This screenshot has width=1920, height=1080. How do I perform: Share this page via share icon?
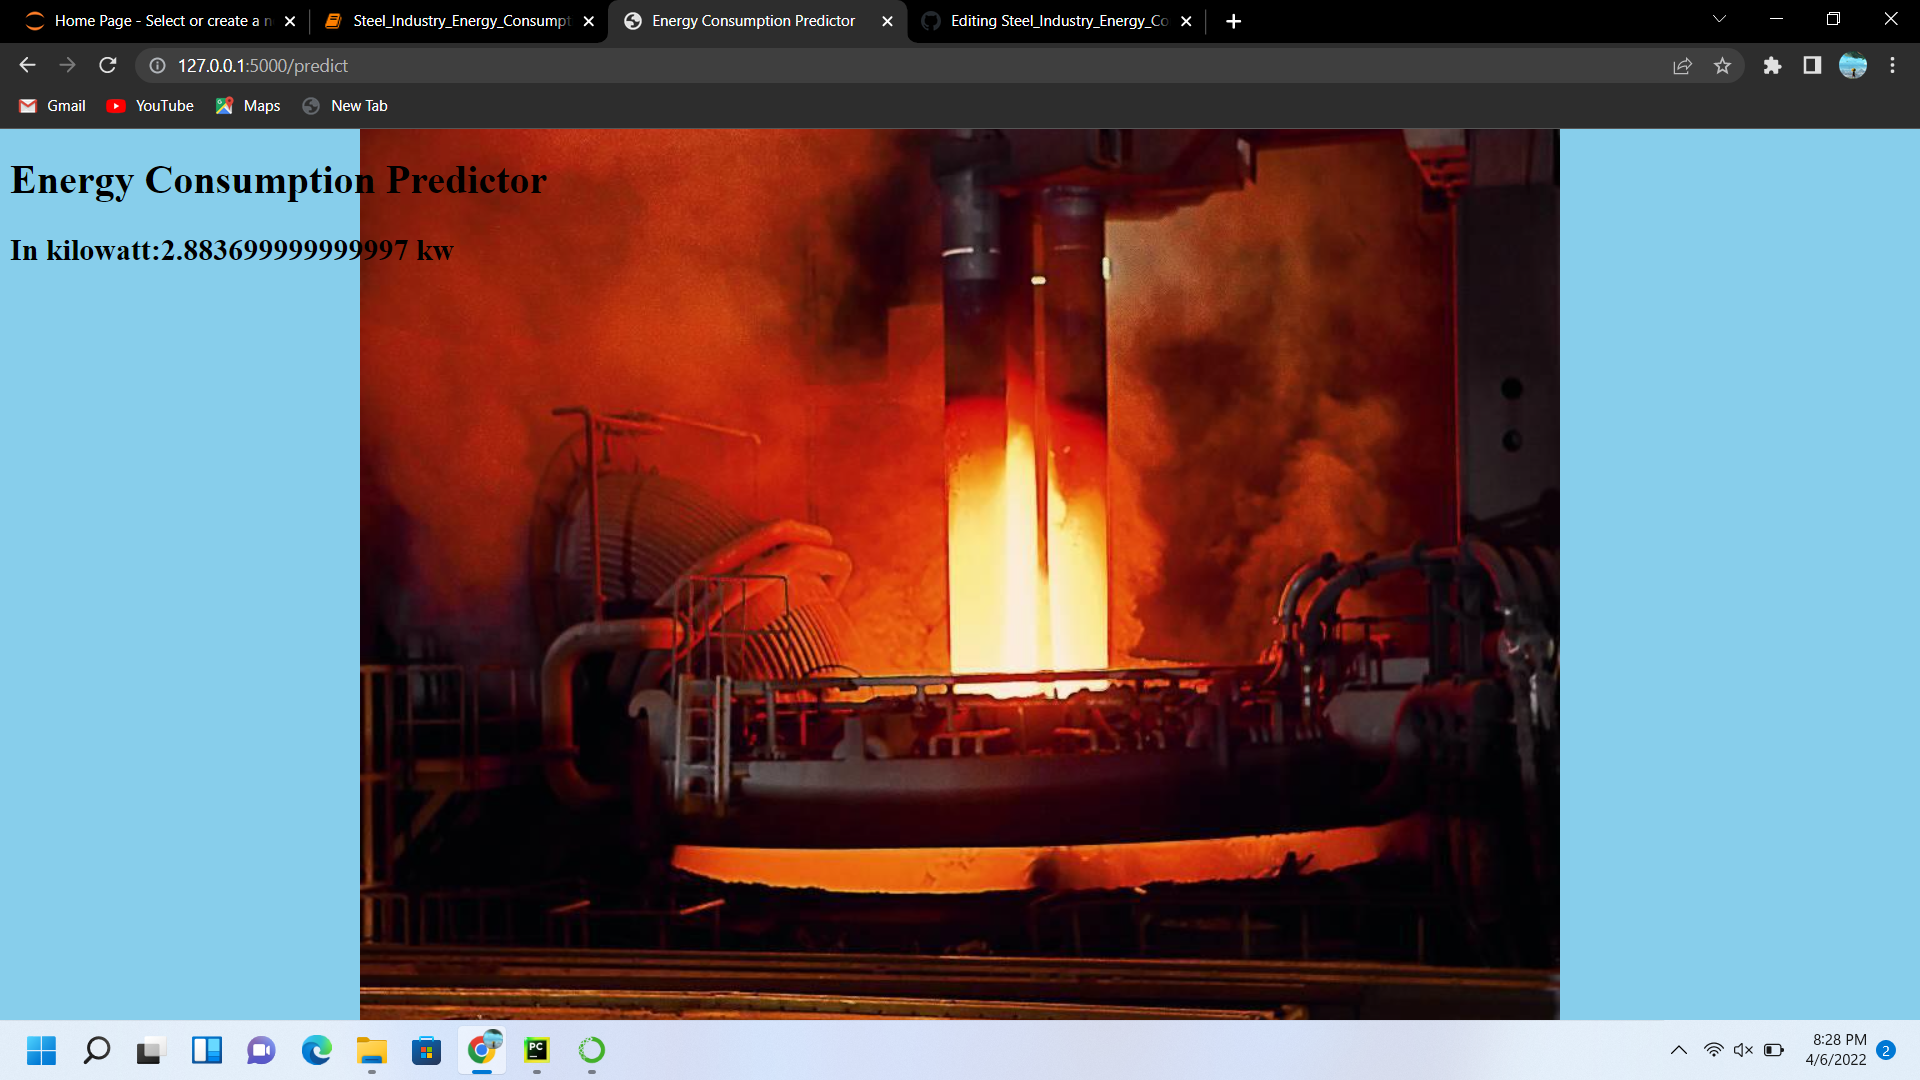(x=1682, y=65)
